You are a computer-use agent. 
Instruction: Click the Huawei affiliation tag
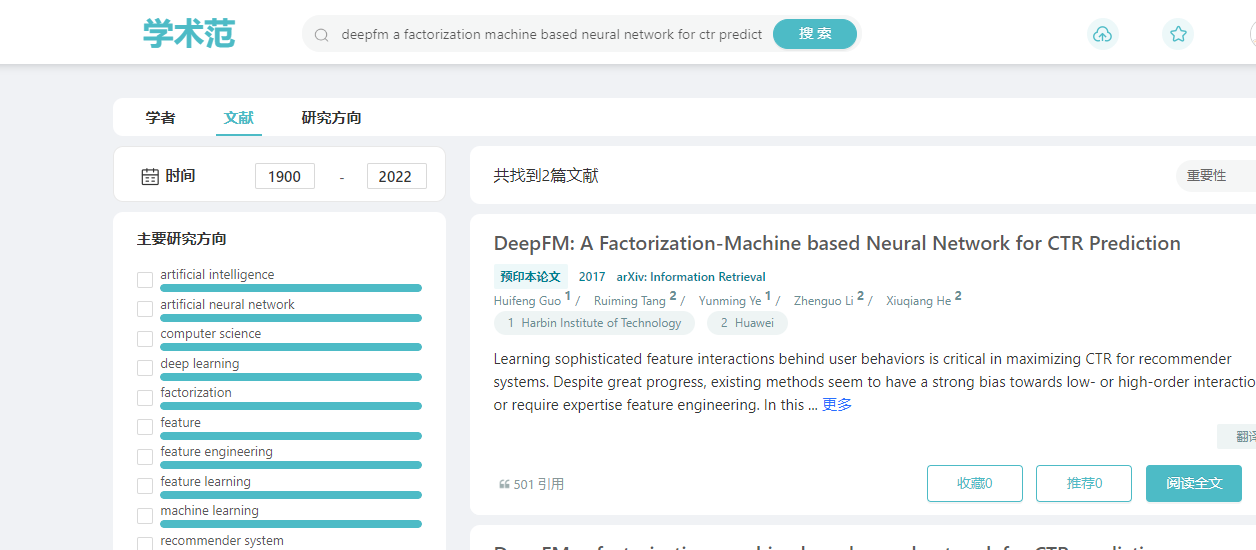coord(747,323)
